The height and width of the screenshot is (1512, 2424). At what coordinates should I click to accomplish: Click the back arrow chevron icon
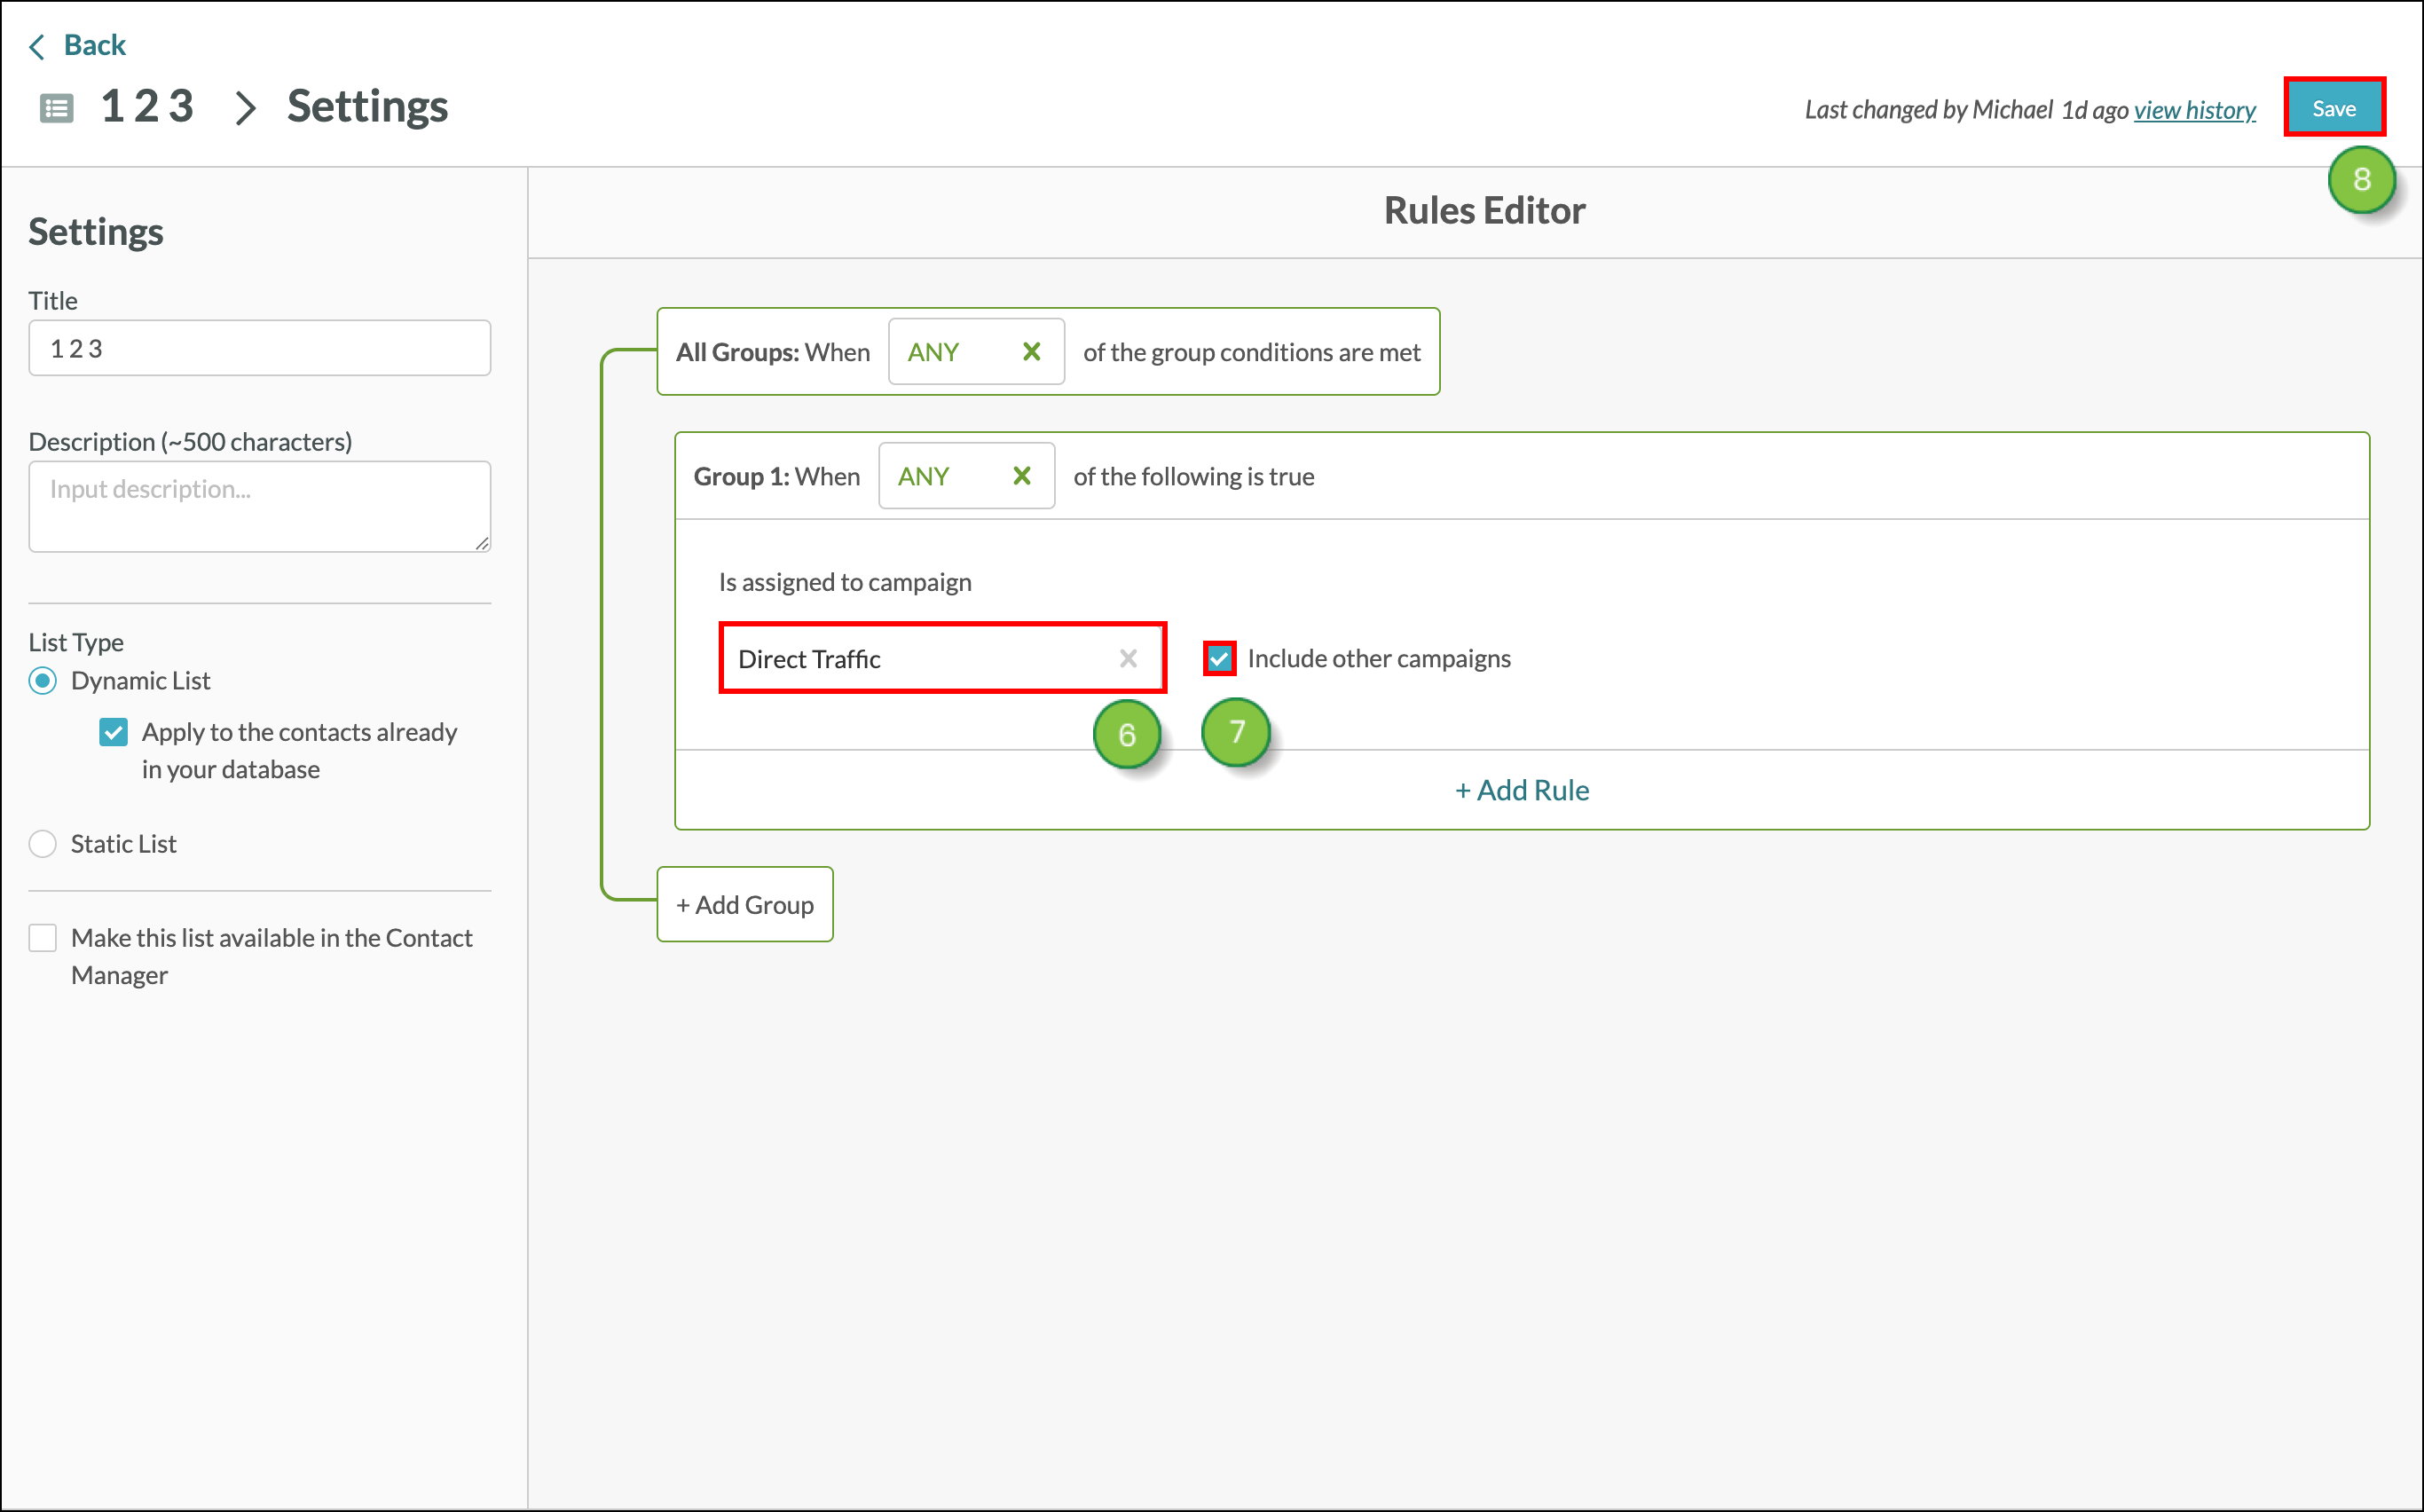click(37, 46)
